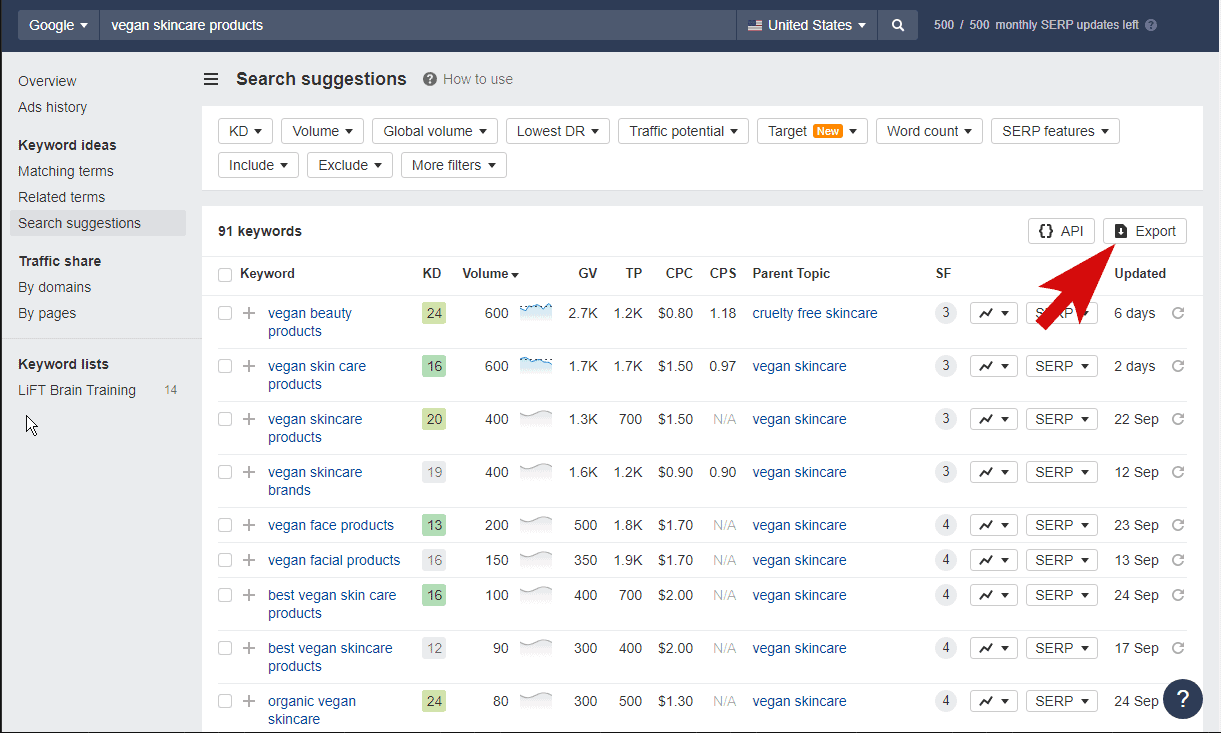This screenshot has width=1221, height=733.
Task: Open SERP dropdown for 'vegan skincare brands'
Action: (1061, 472)
